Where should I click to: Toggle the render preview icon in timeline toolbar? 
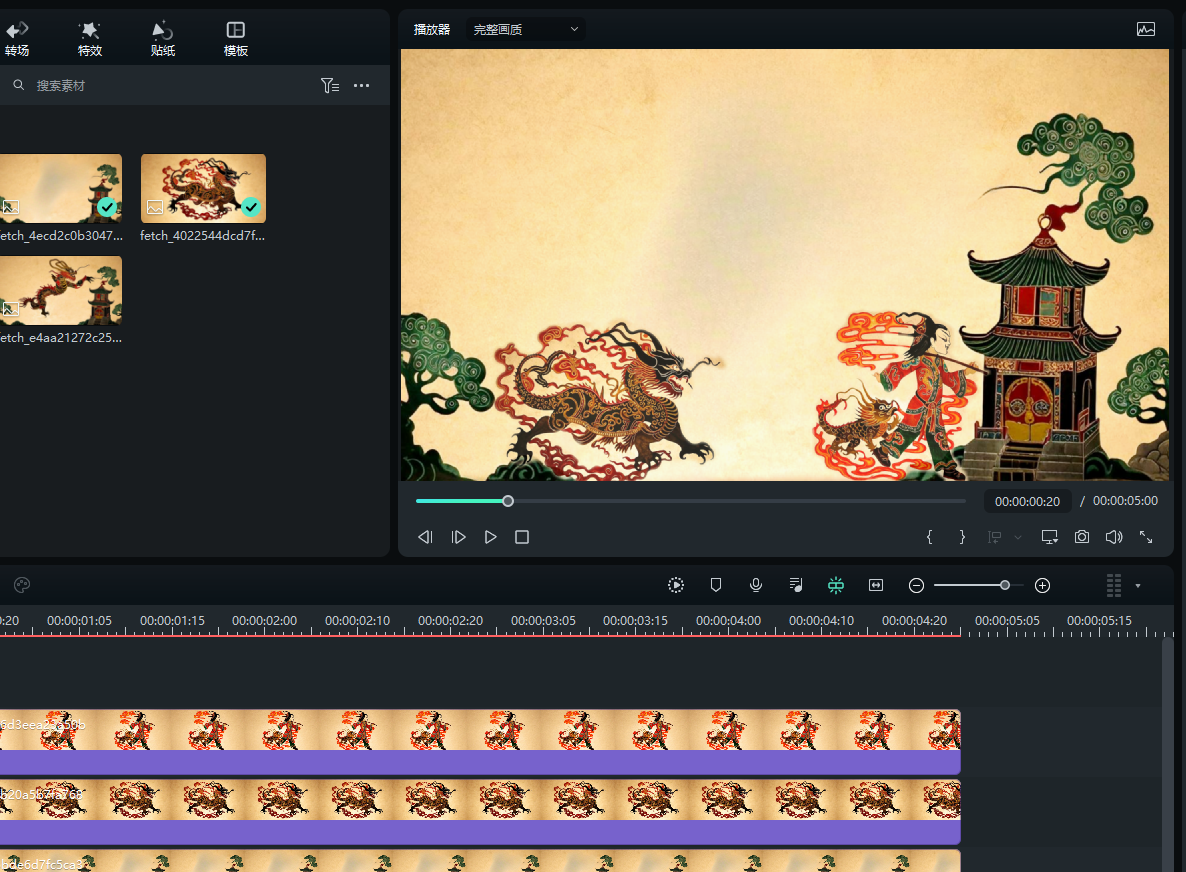pyautogui.click(x=676, y=585)
